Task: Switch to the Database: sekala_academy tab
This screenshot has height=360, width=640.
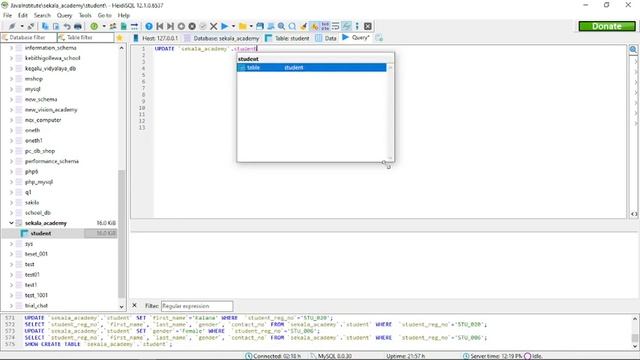Action: 222,38
